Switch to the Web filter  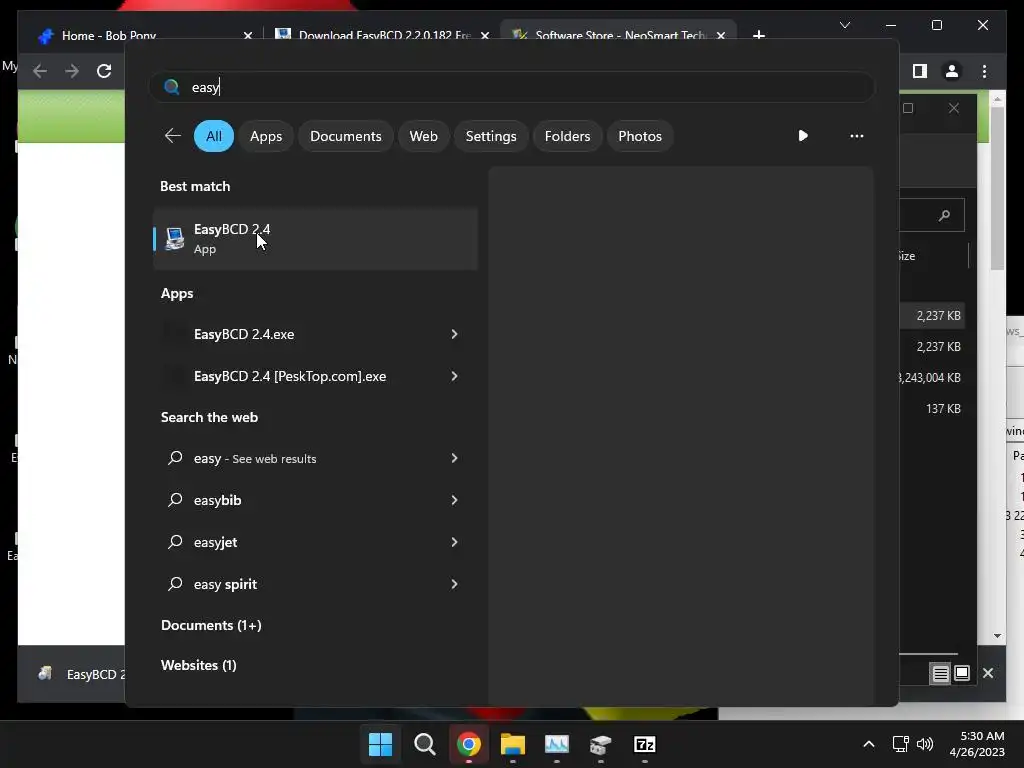click(x=423, y=136)
